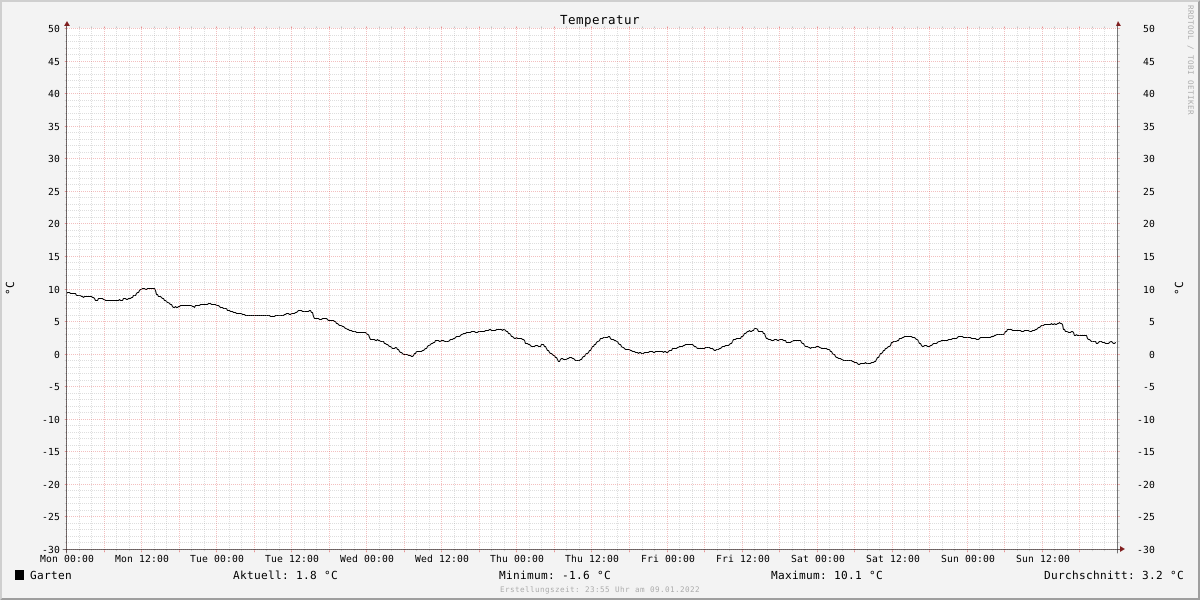Click the '15' label on right axis
This screenshot has height=600, width=1200.
[x=1148, y=256]
